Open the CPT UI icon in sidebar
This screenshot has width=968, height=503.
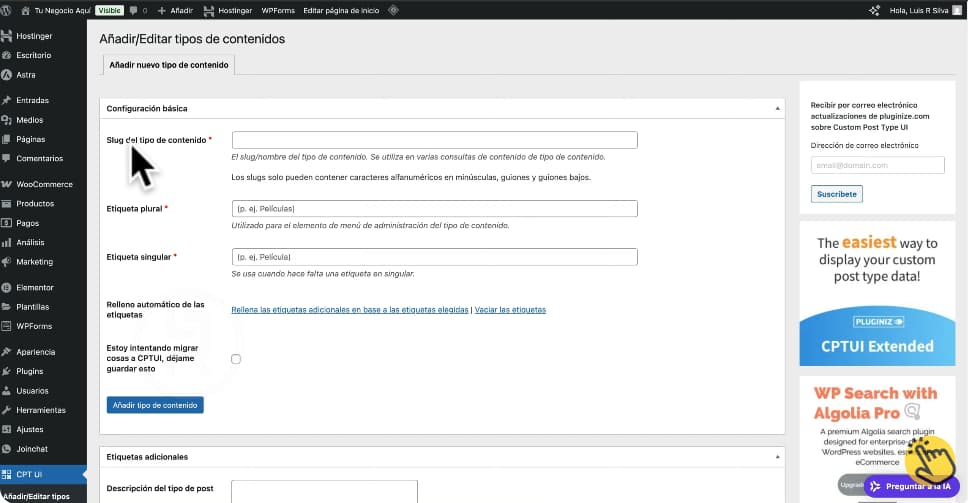click(7, 475)
